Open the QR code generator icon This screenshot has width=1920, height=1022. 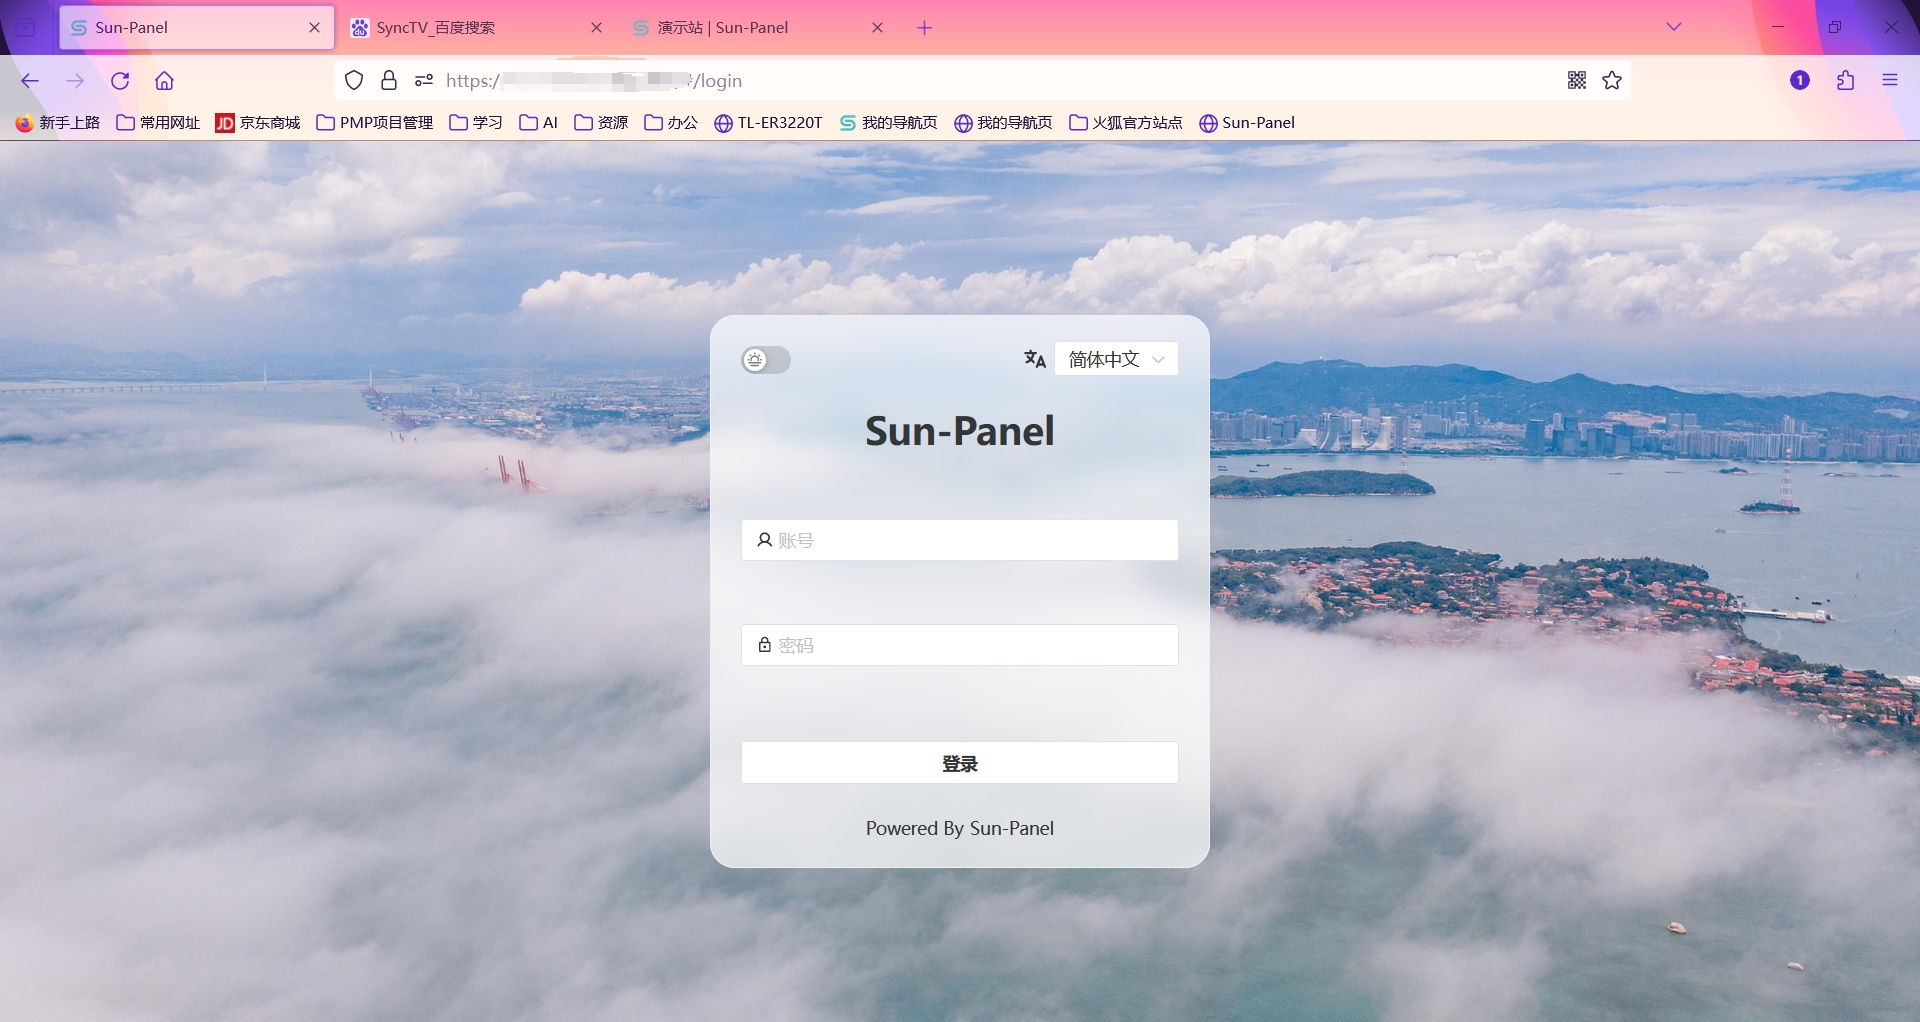(x=1577, y=80)
